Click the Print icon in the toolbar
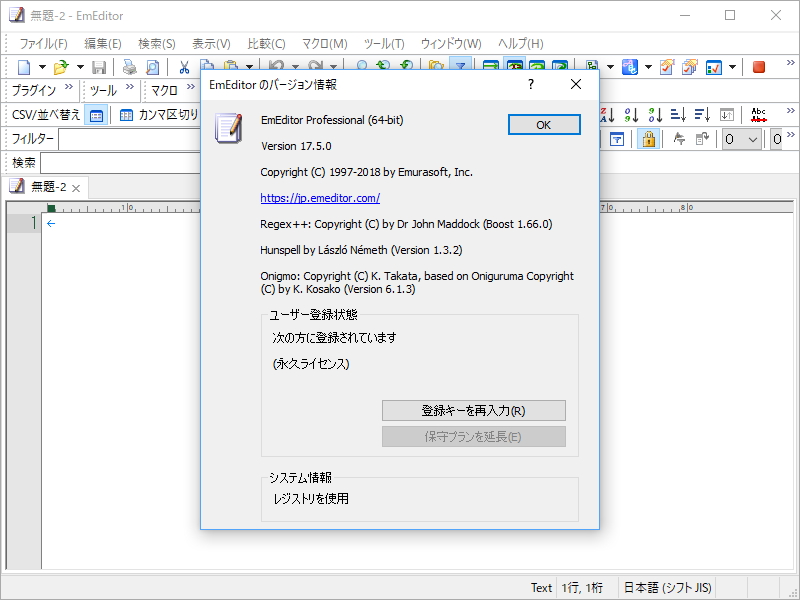The image size is (800, 600). [x=128, y=67]
